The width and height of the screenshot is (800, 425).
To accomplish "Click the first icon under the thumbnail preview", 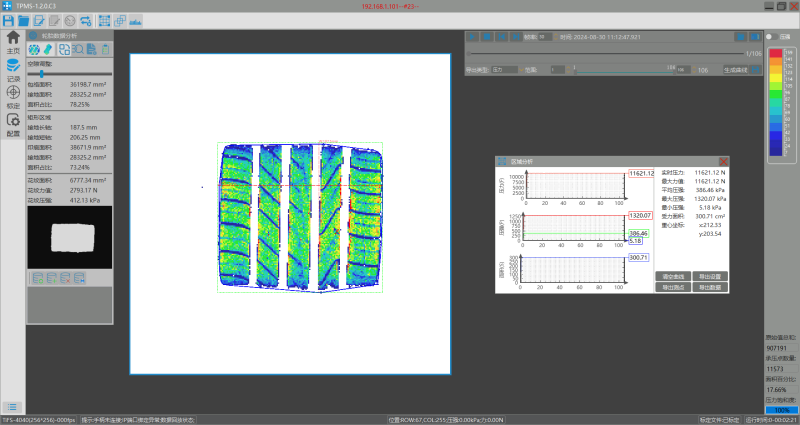I will pos(38,278).
